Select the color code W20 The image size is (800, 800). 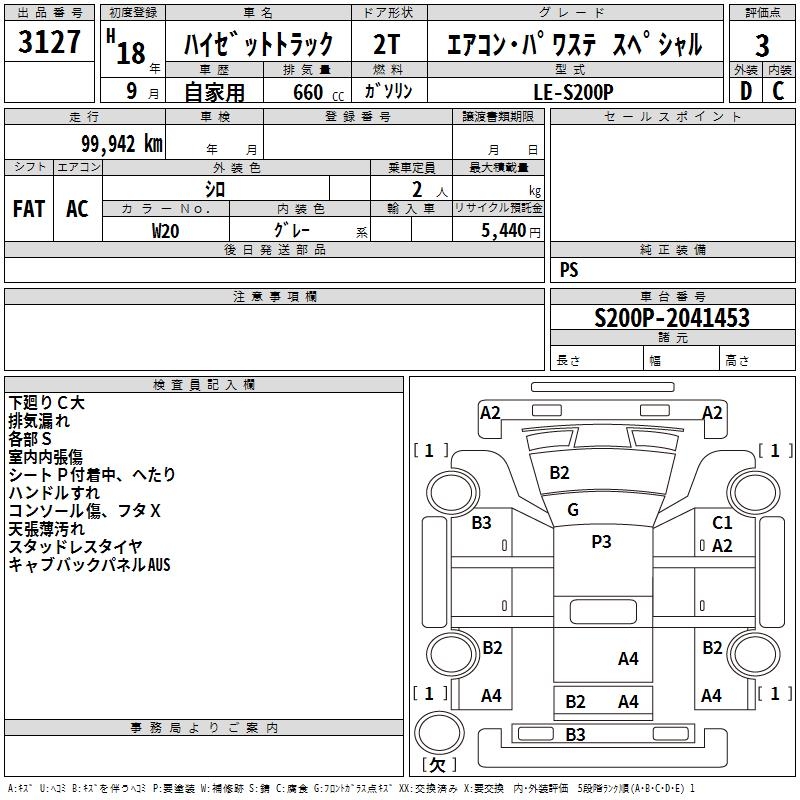(x=165, y=230)
